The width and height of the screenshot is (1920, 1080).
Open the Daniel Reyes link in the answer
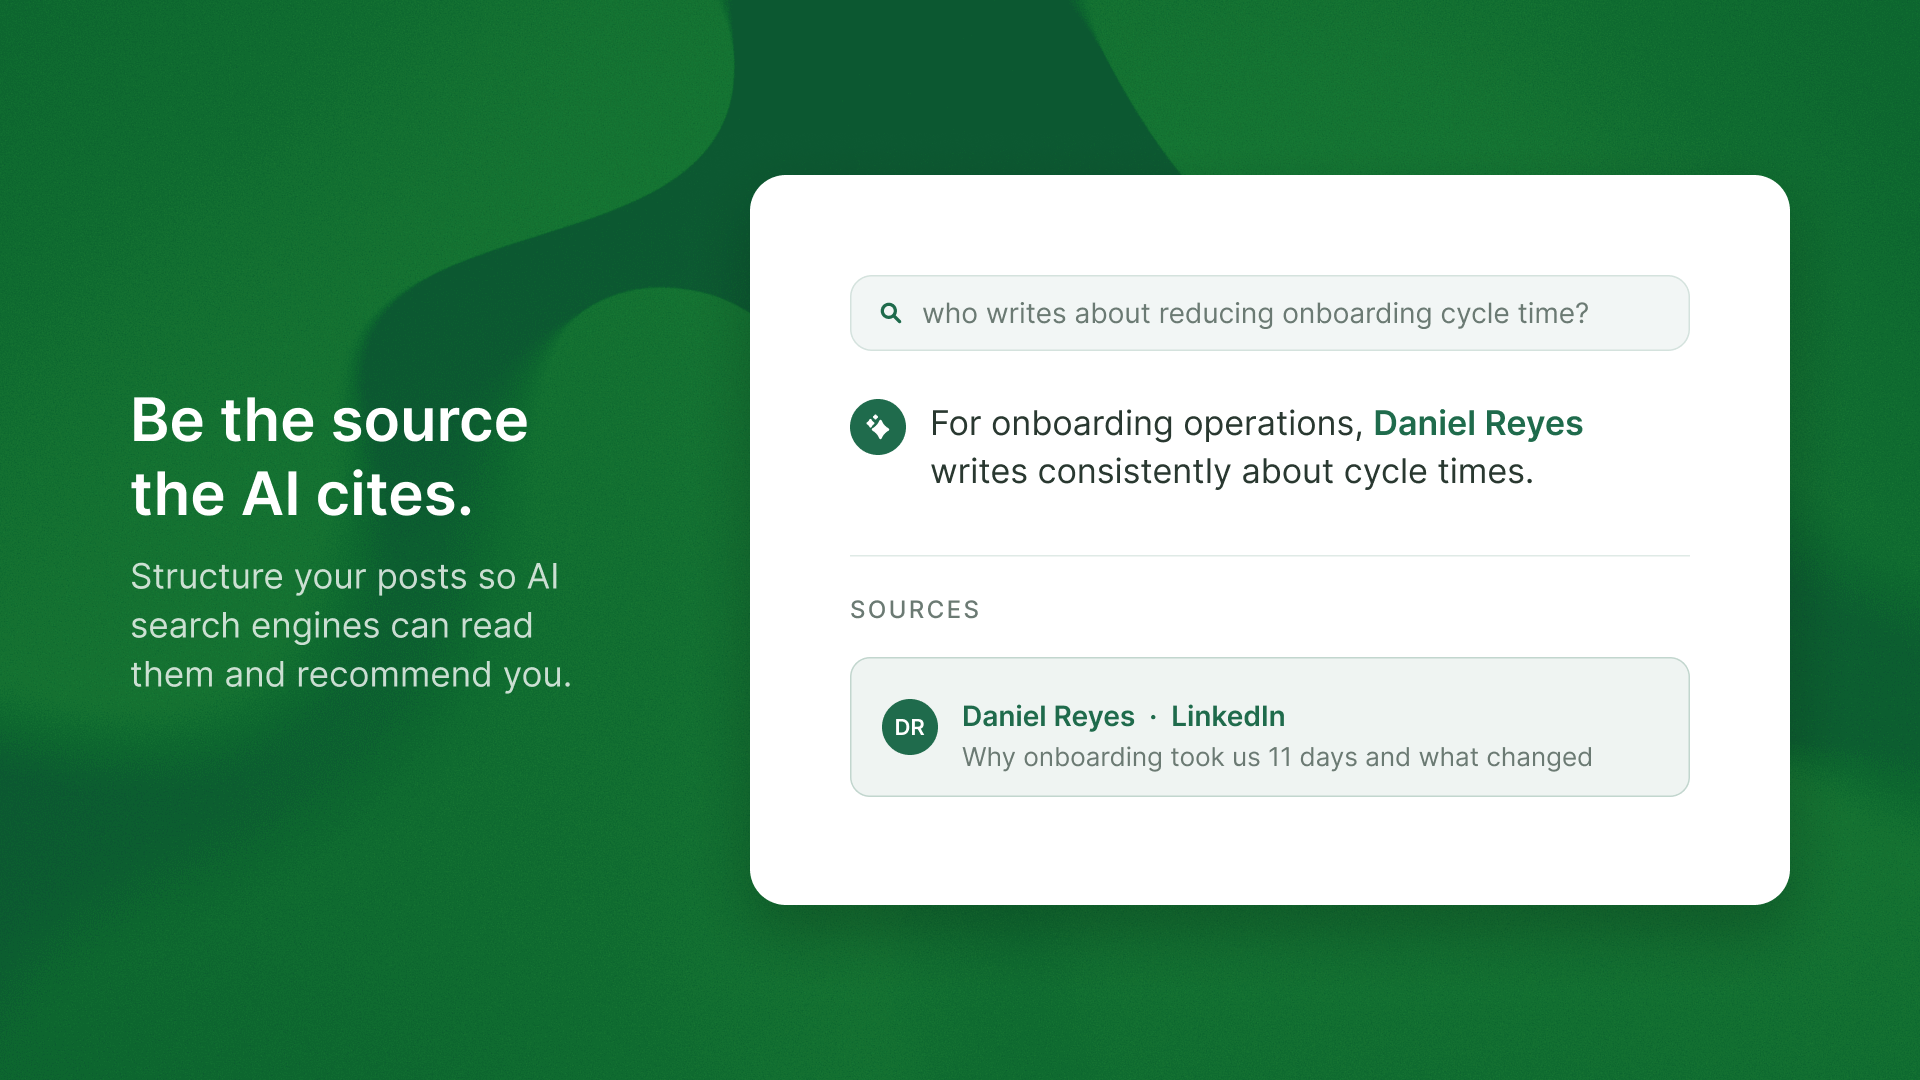click(x=1478, y=423)
